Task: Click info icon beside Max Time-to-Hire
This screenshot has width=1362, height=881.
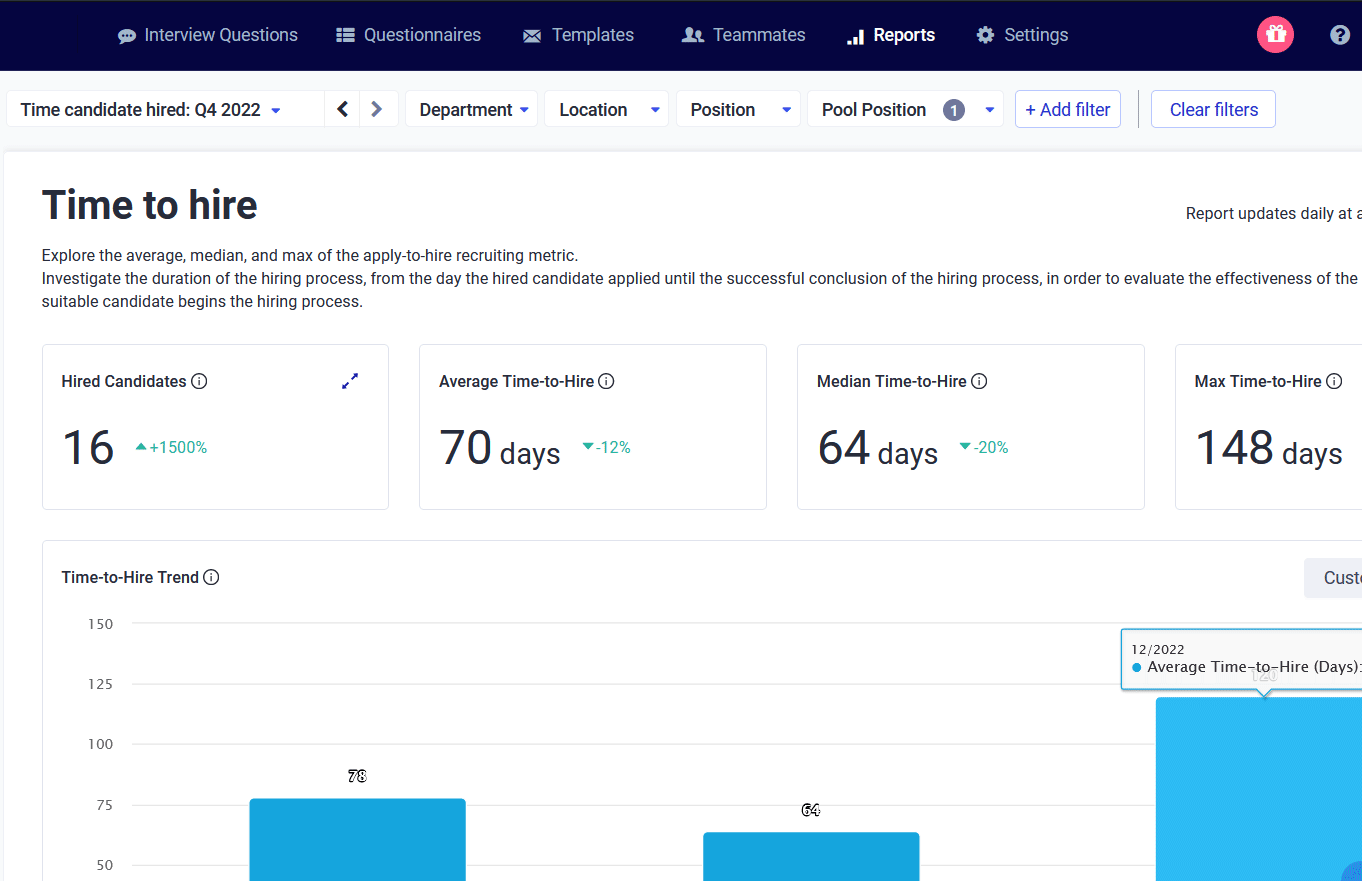Action: coord(1334,381)
